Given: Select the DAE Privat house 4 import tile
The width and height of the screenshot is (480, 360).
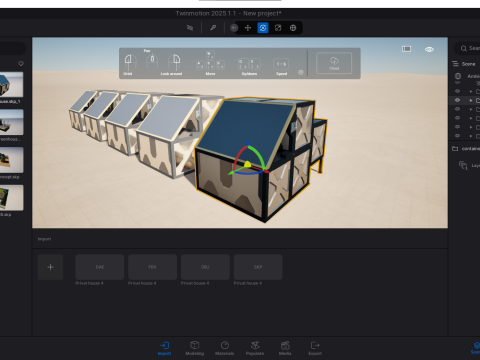Looking at the screenshot, I should point(100,267).
